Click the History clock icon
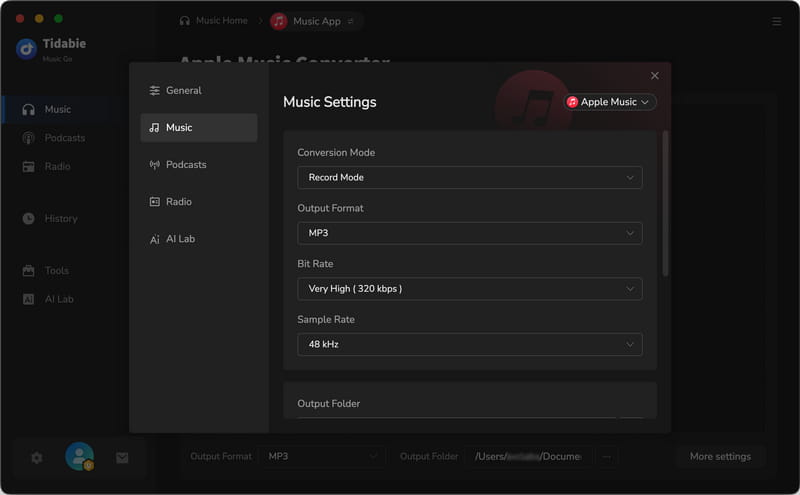Screen dimensions: 800x495 29,218
